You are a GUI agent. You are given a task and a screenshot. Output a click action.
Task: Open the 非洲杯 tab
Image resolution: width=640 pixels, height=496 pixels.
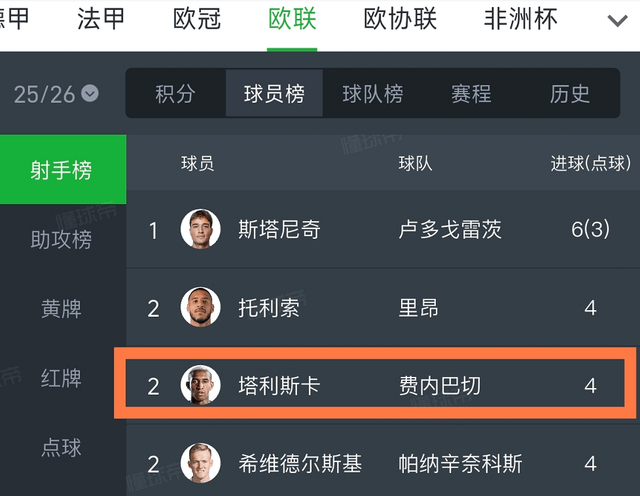click(x=520, y=19)
